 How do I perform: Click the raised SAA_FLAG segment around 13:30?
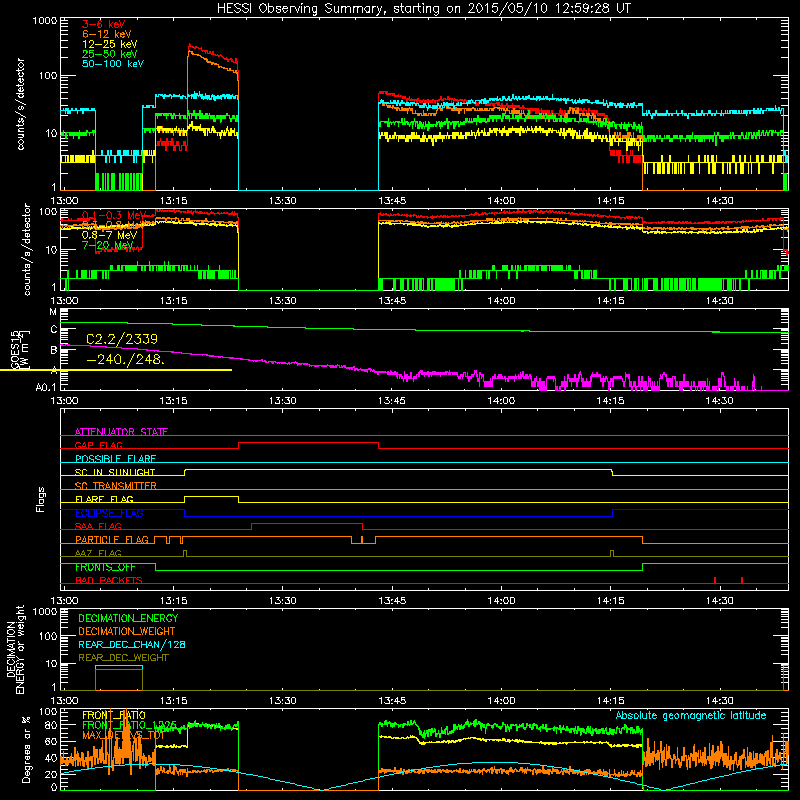click(x=307, y=524)
